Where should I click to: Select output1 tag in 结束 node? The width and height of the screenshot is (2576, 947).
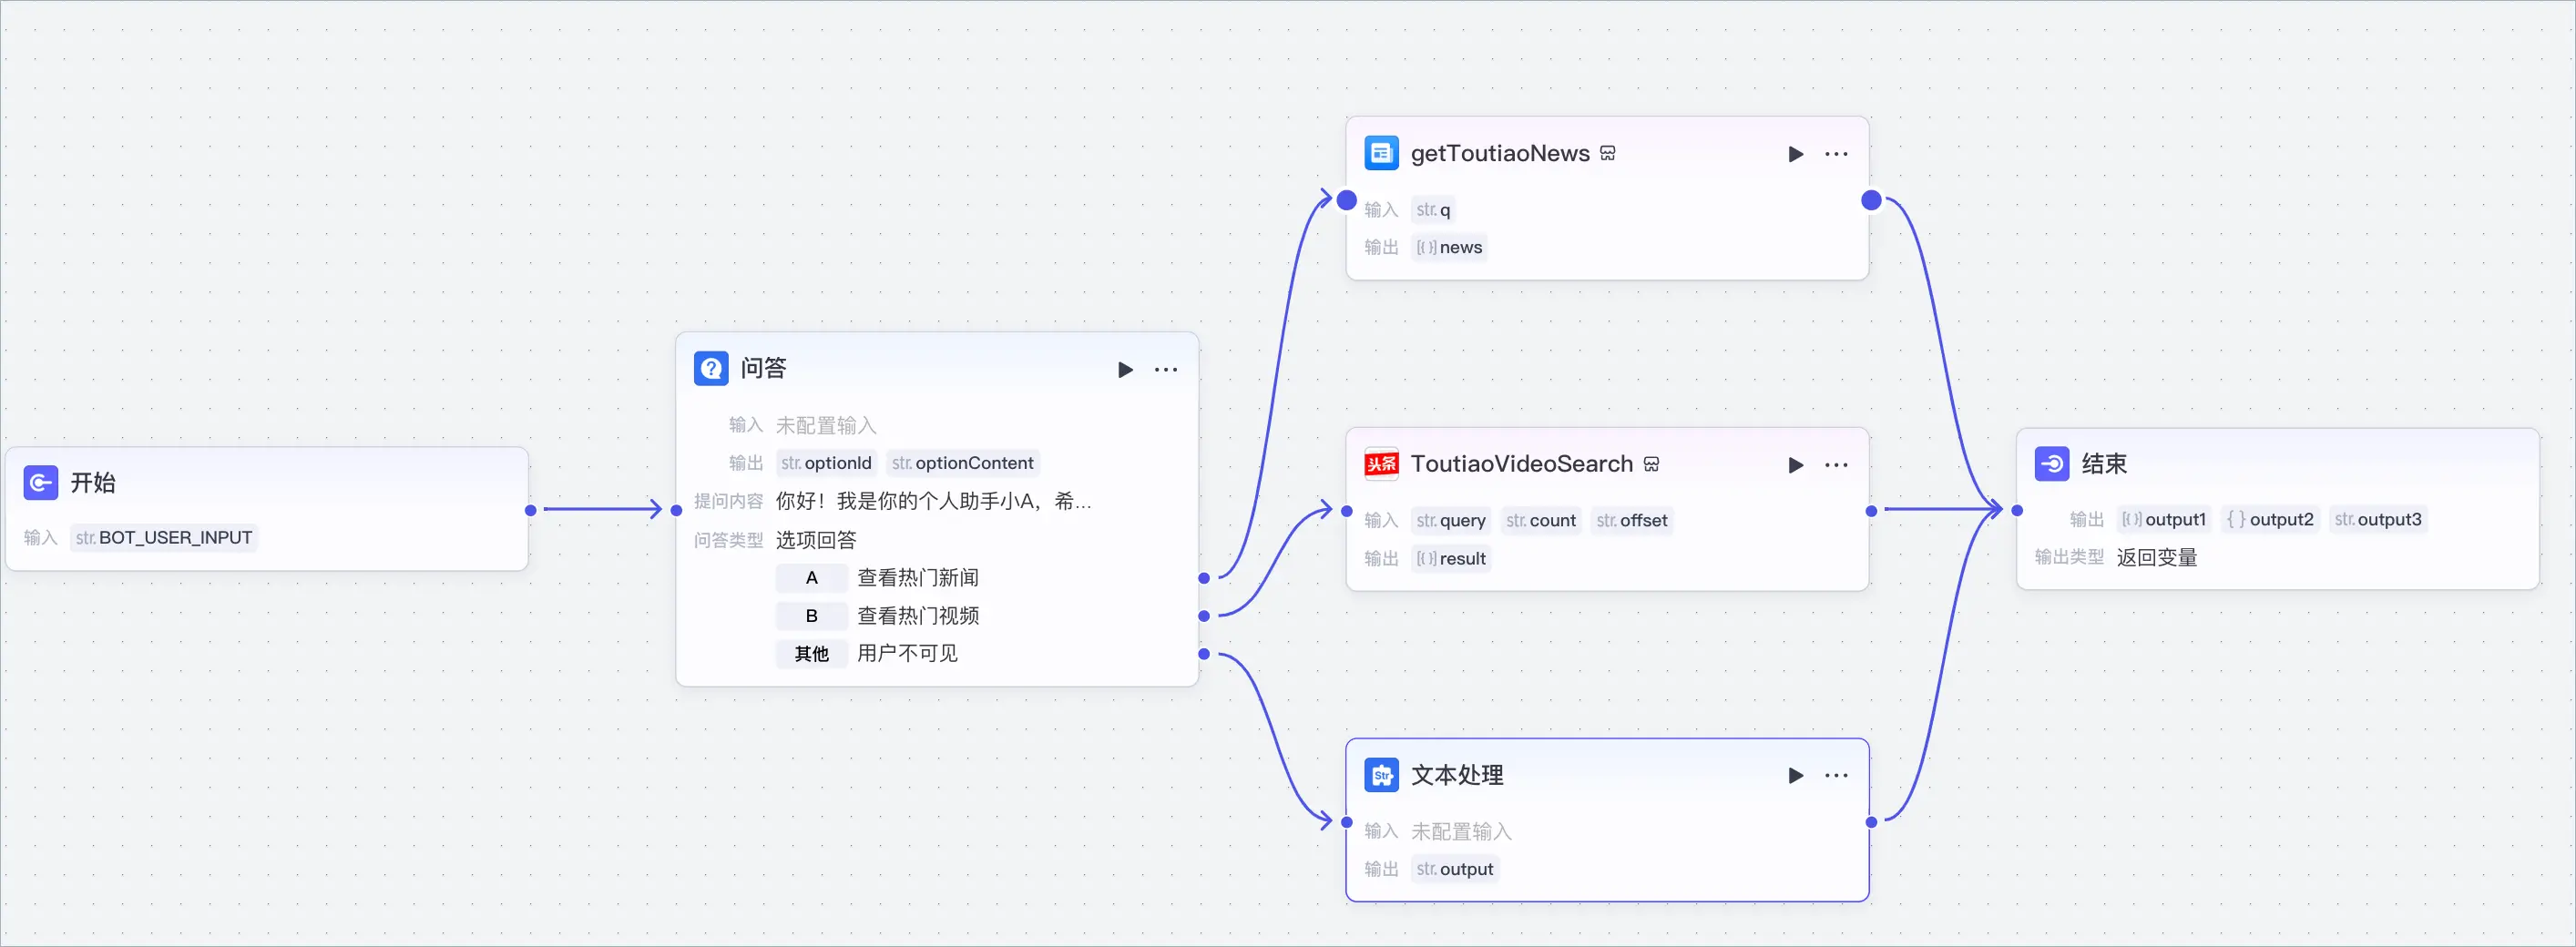(x=2164, y=520)
